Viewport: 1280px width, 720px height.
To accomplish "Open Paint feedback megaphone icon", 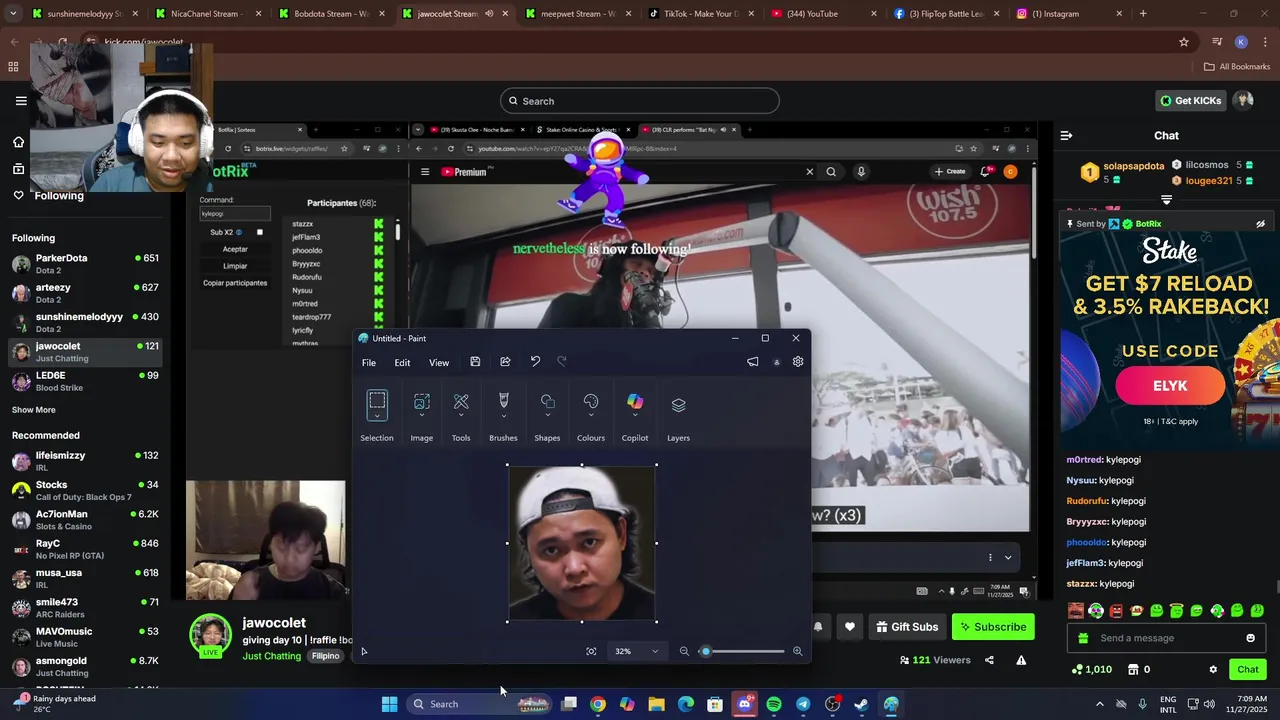I will coord(753,362).
